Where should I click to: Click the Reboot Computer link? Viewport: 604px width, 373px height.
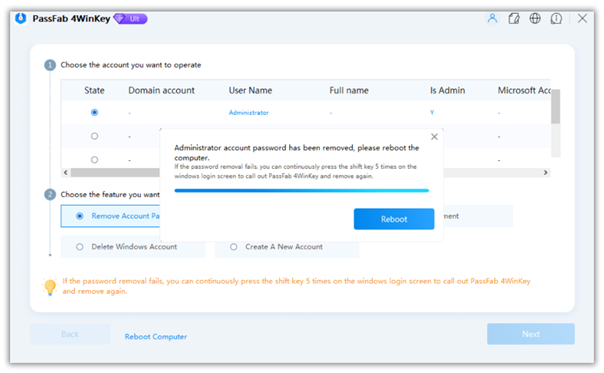[x=156, y=336]
